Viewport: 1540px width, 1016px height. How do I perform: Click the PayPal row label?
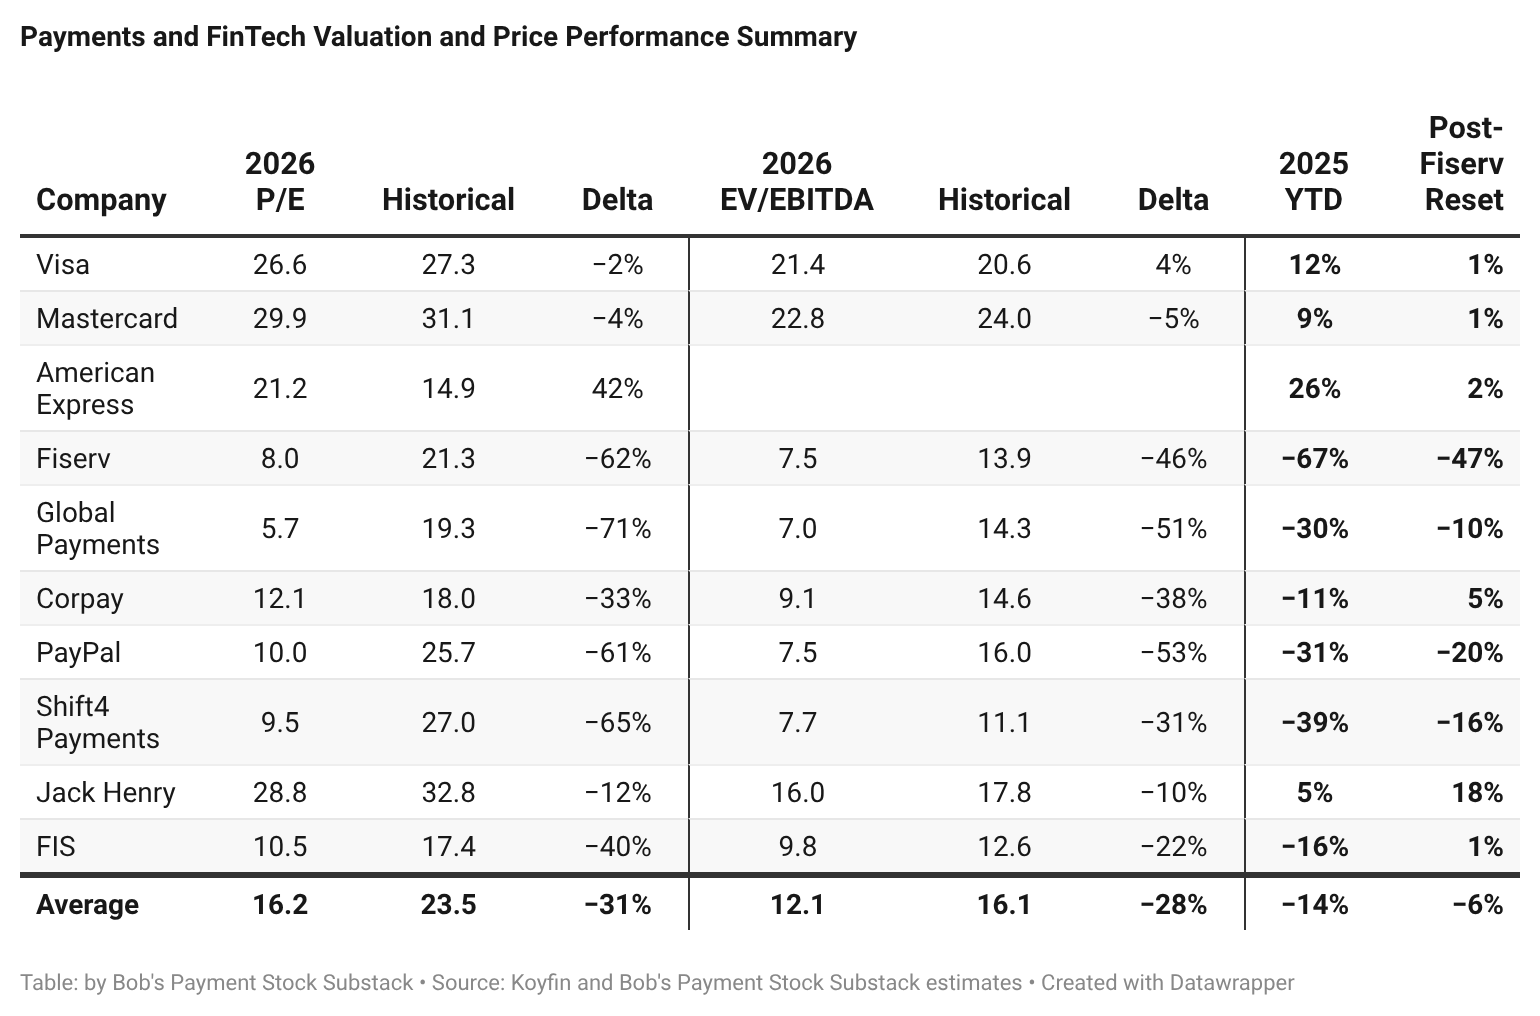point(78,652)
